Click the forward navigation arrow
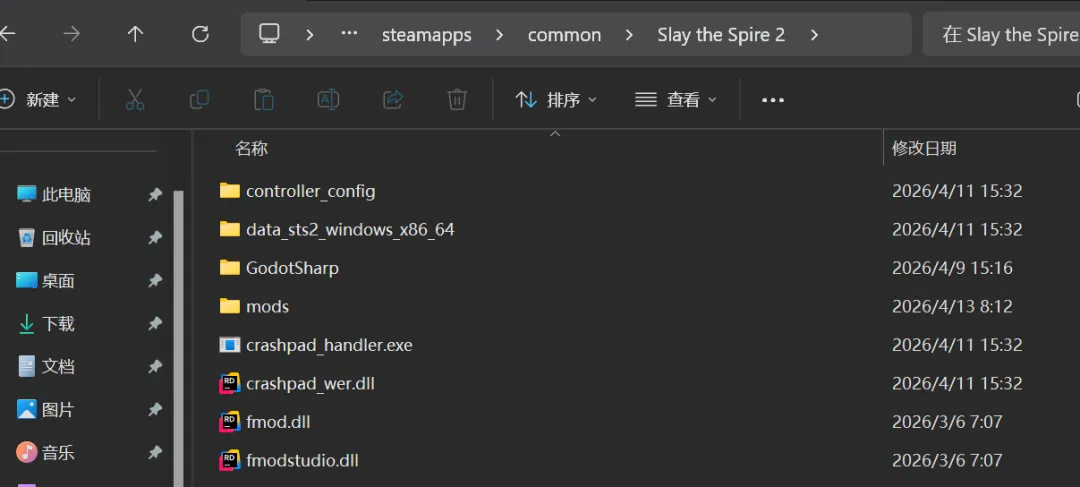 (x=72, y=34)
